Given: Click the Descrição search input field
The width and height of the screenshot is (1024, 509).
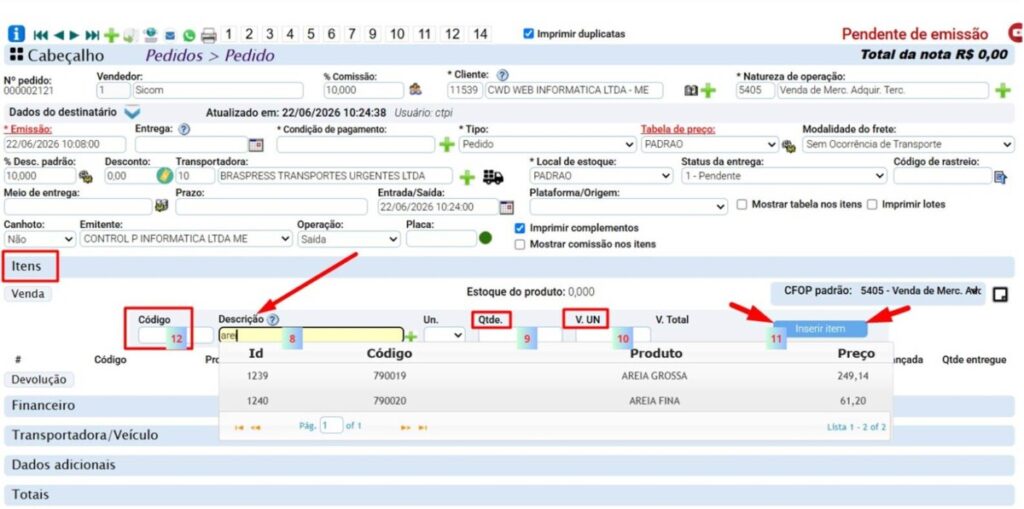Looking at the screenshot, I should click(311, 335).
